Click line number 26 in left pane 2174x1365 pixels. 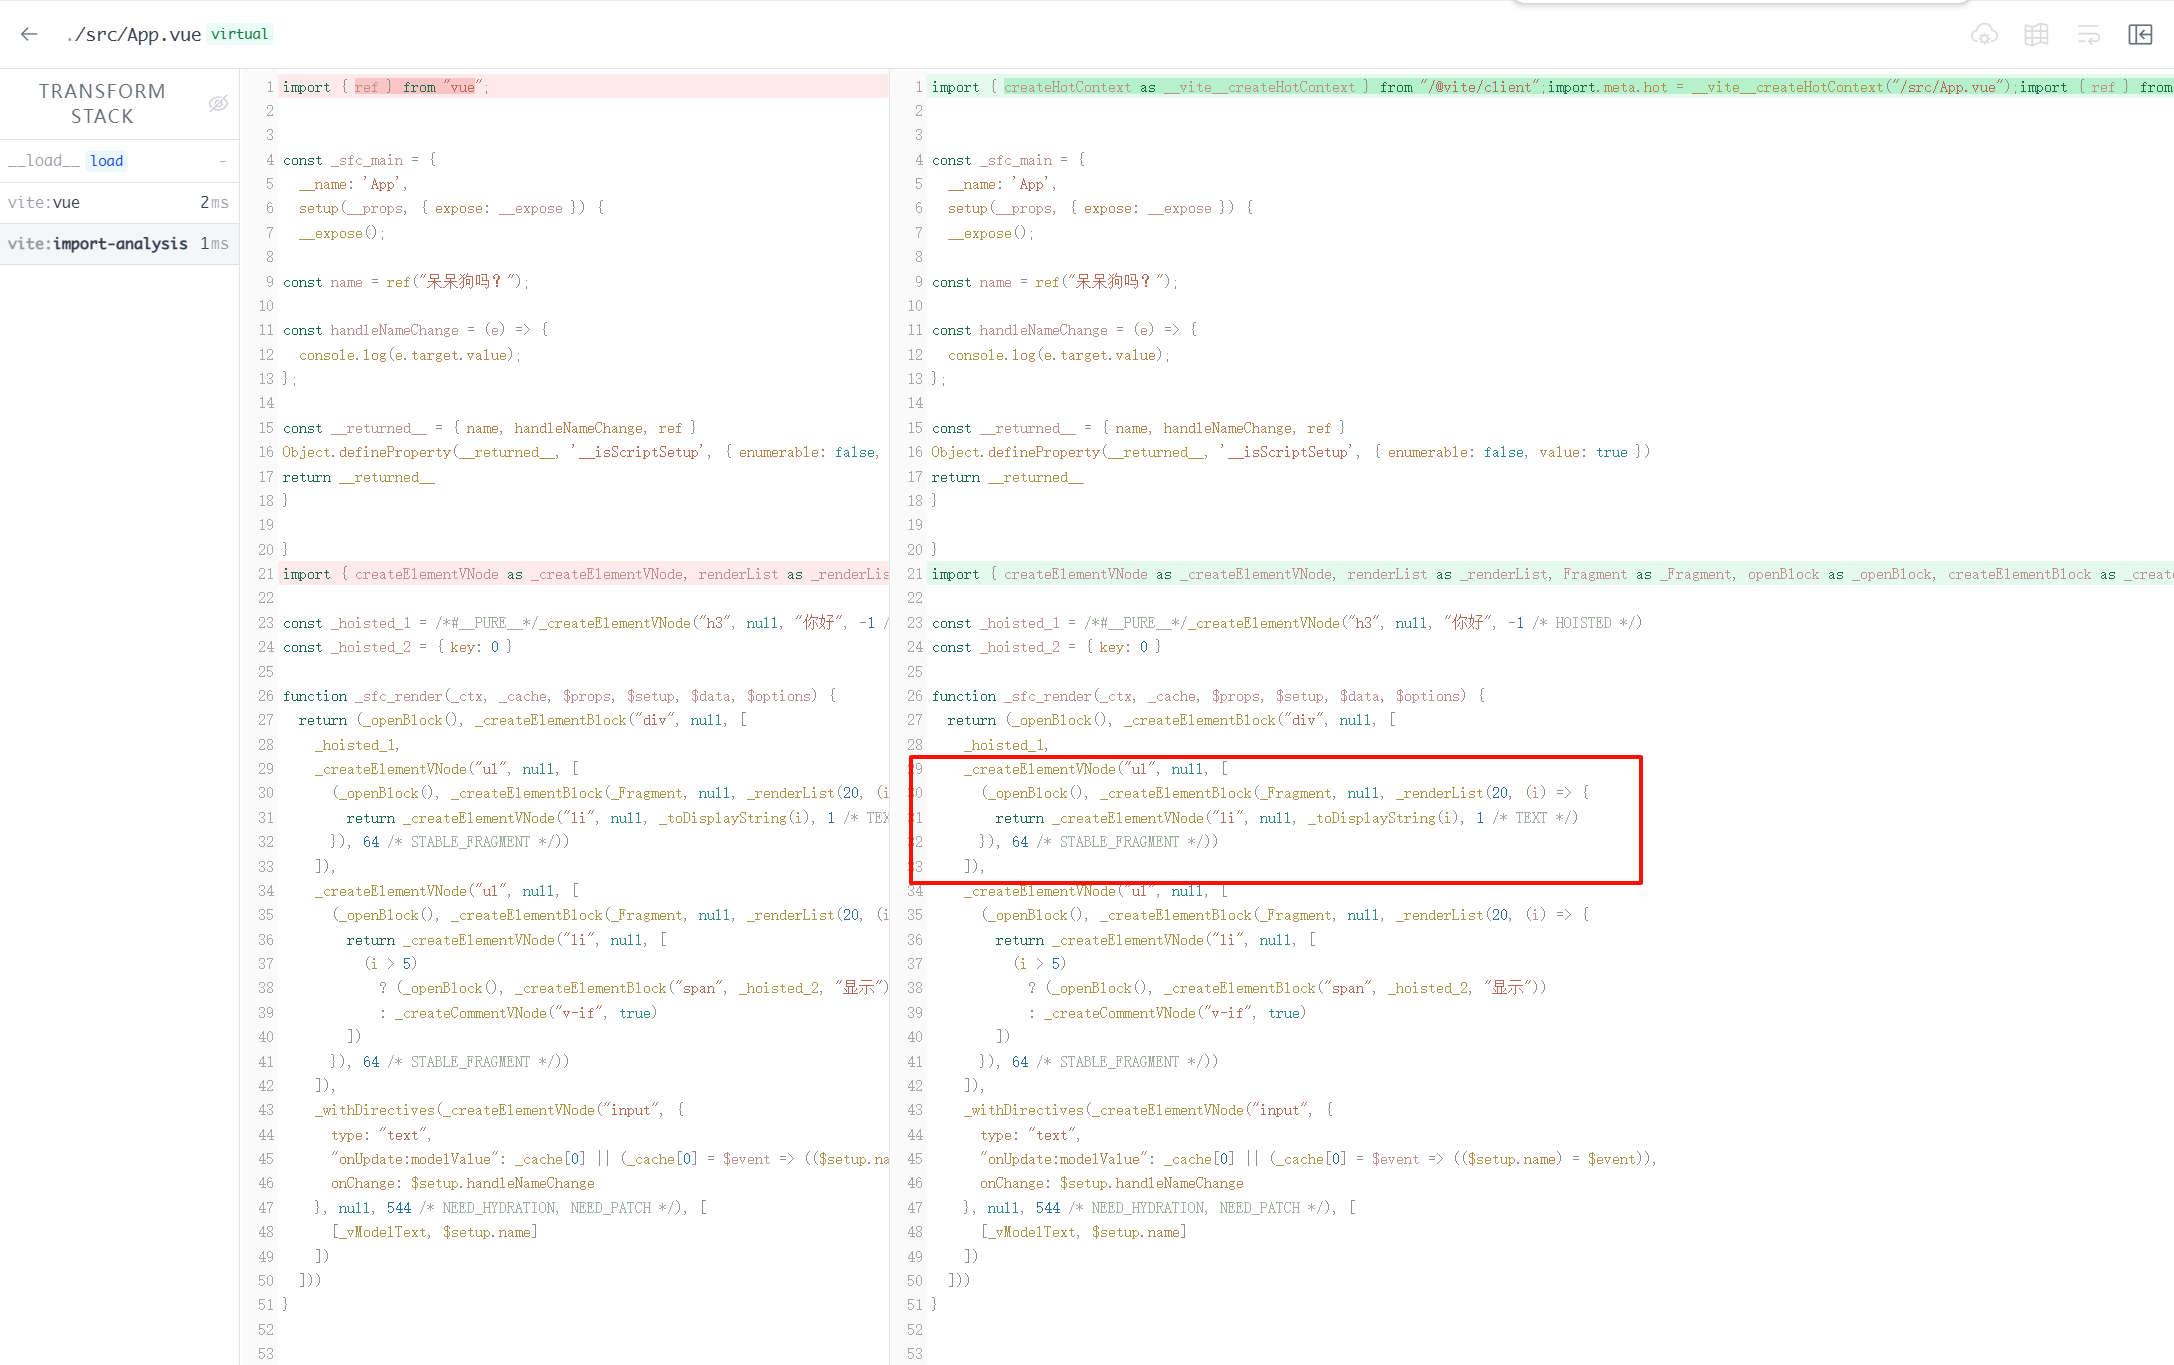tap(265, 696)
